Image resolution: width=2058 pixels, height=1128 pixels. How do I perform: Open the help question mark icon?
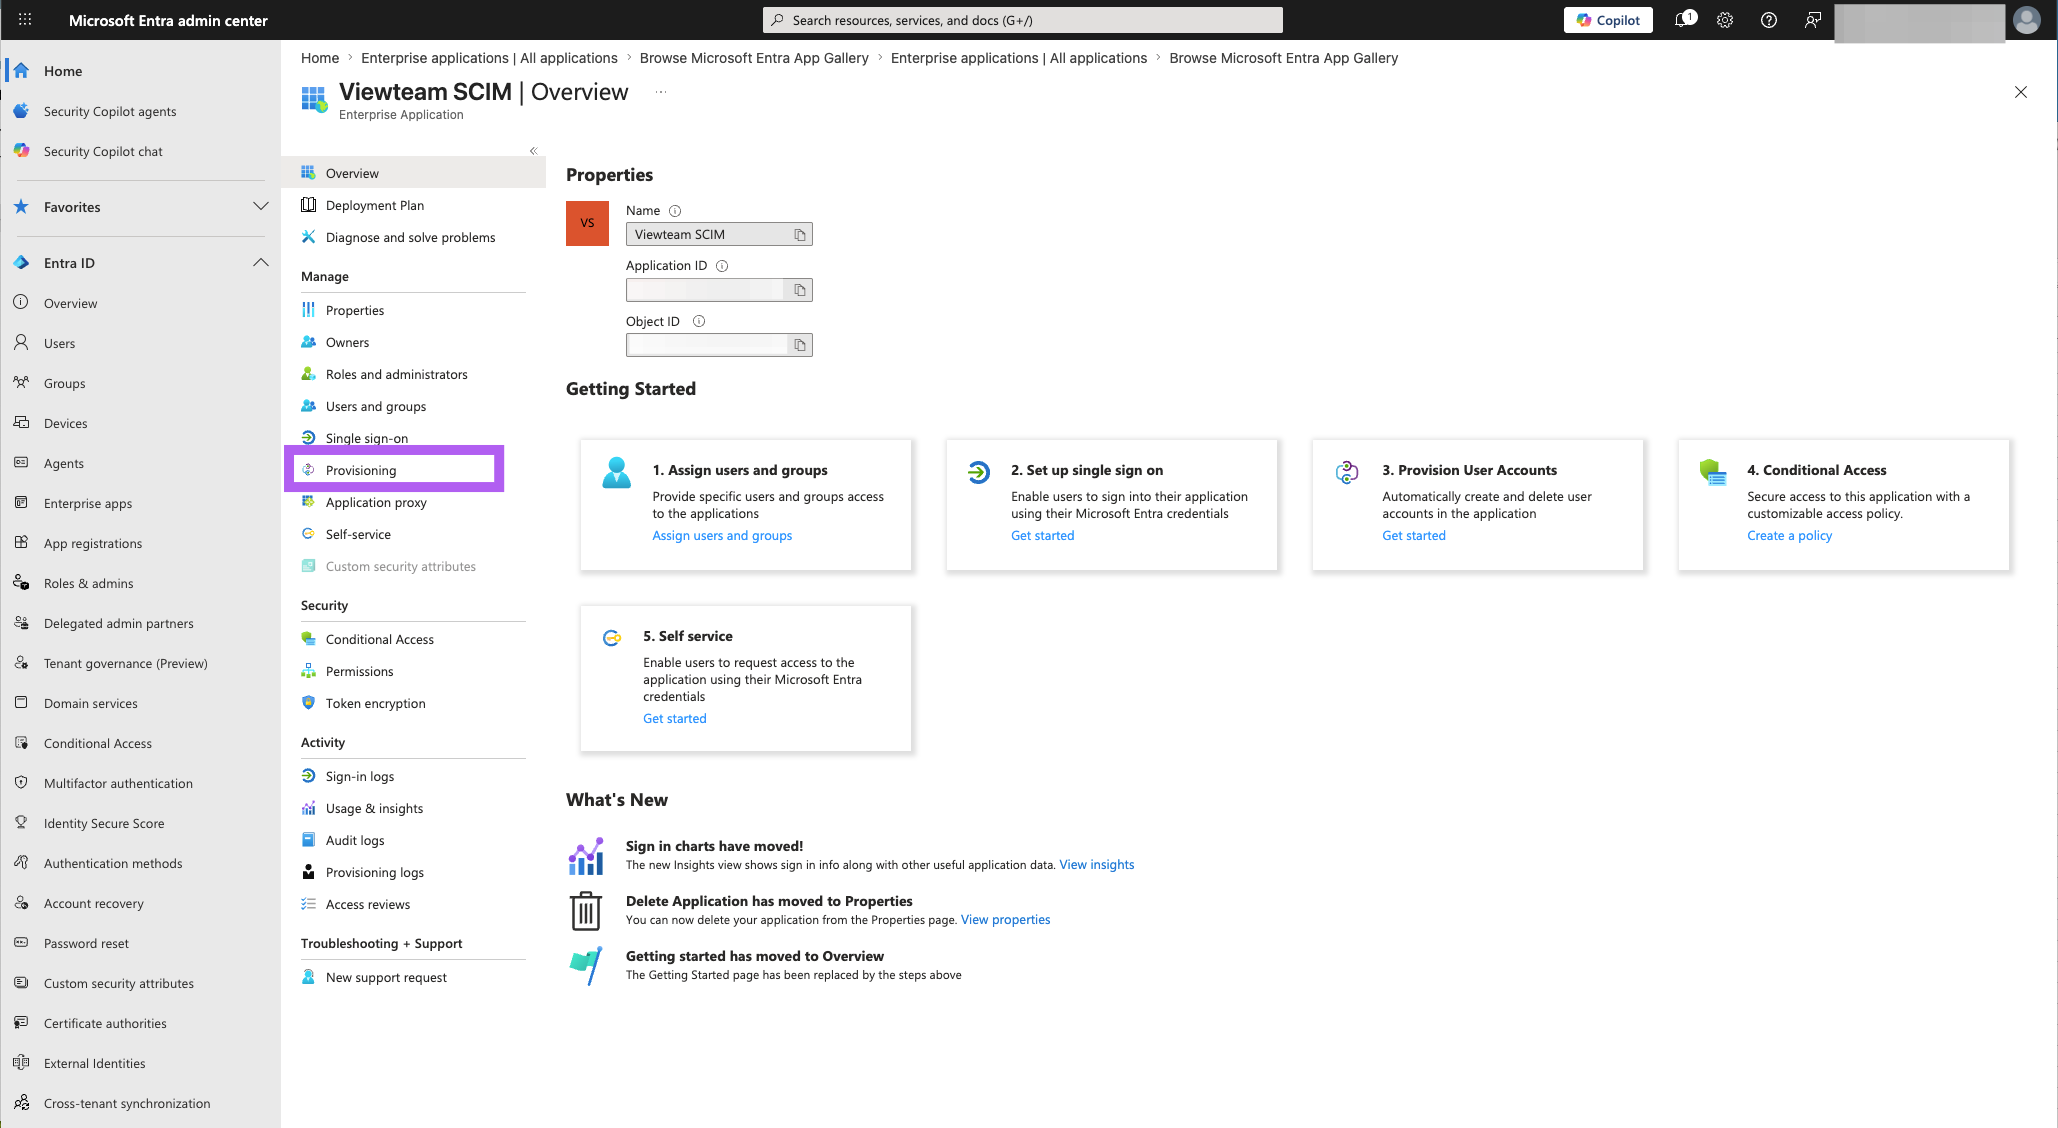1769,20
